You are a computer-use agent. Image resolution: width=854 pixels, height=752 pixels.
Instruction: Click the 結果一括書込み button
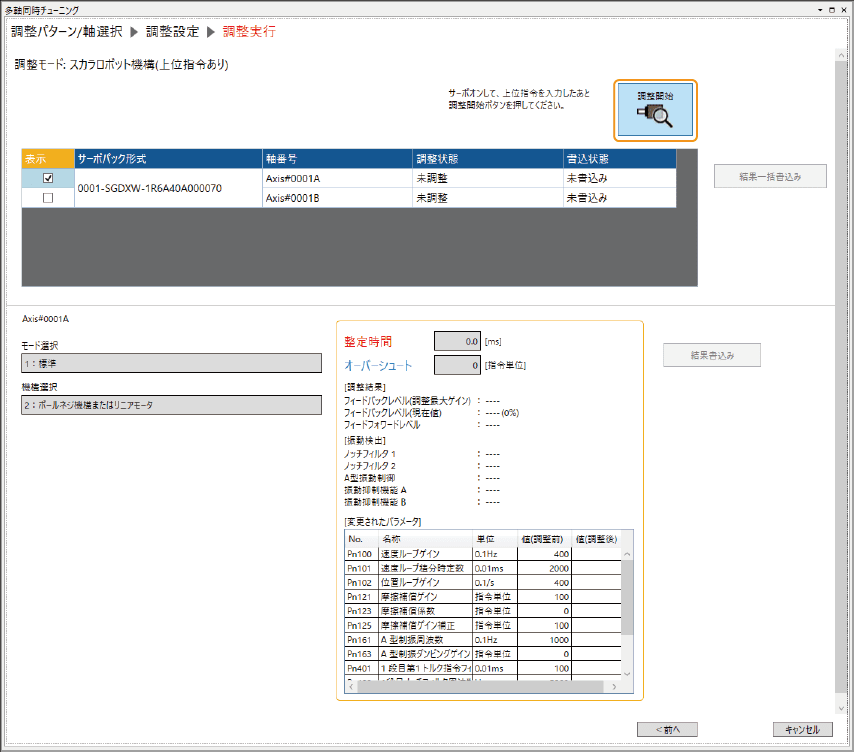point(770,177)
